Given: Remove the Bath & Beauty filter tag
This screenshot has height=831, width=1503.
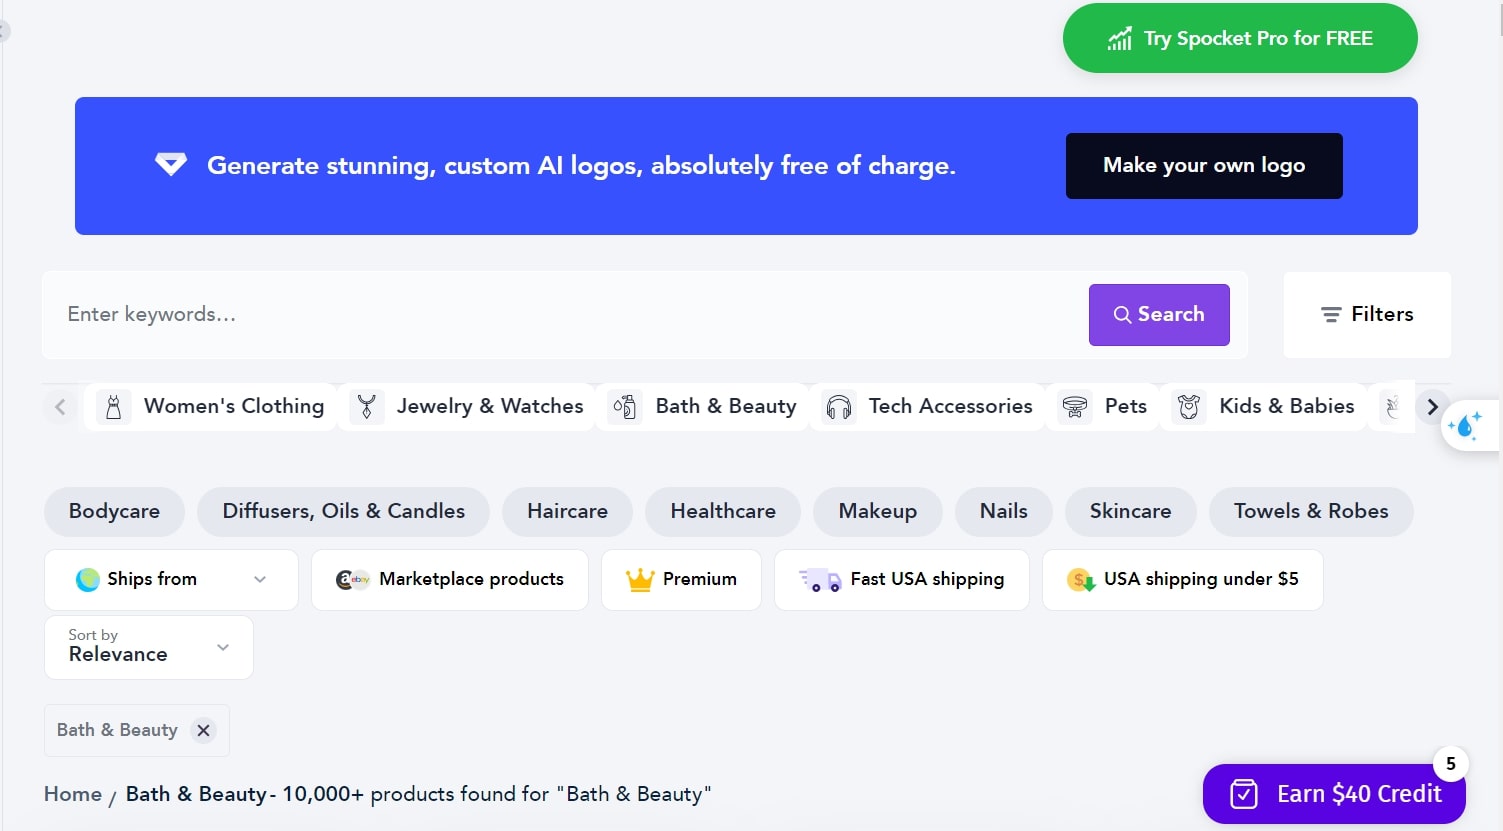Looking at the screenshot, I should coord(203,731).
